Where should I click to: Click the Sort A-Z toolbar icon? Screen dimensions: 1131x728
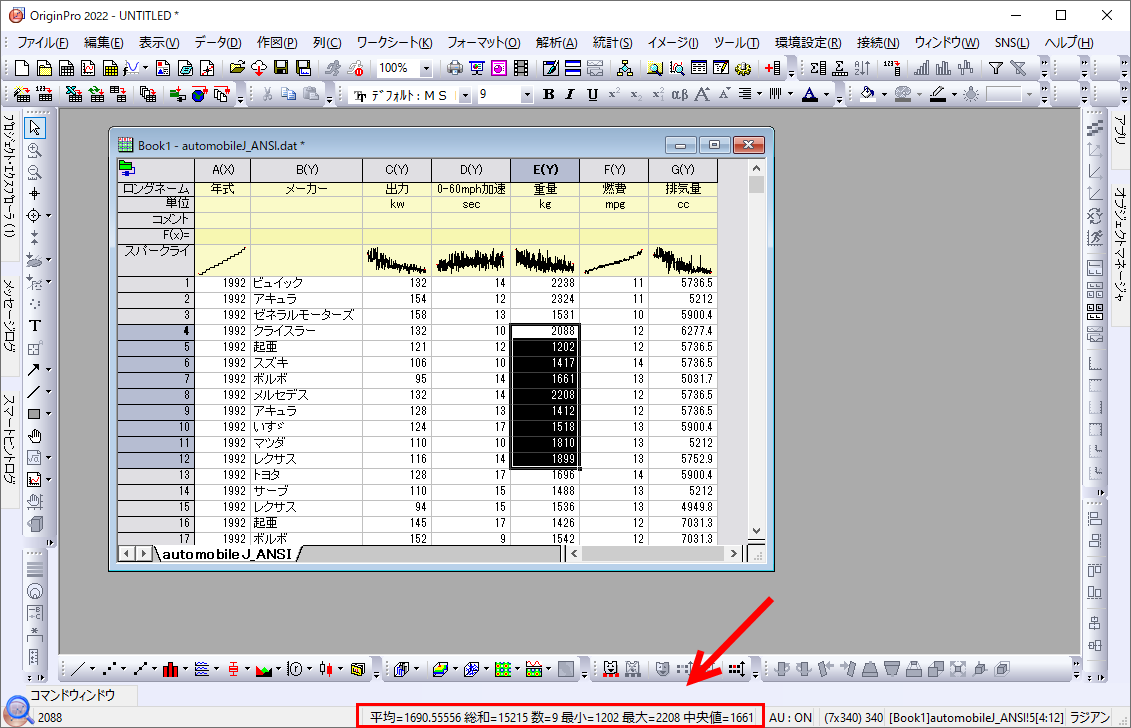(862, 69)
